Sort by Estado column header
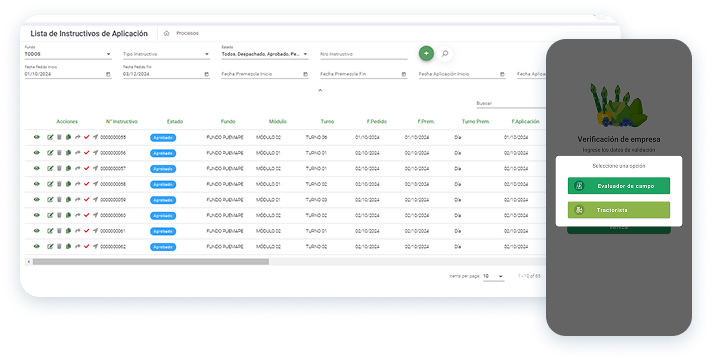The width and height of the screenshot is (712, 361). pyautogui.click(x=175, y=122)
